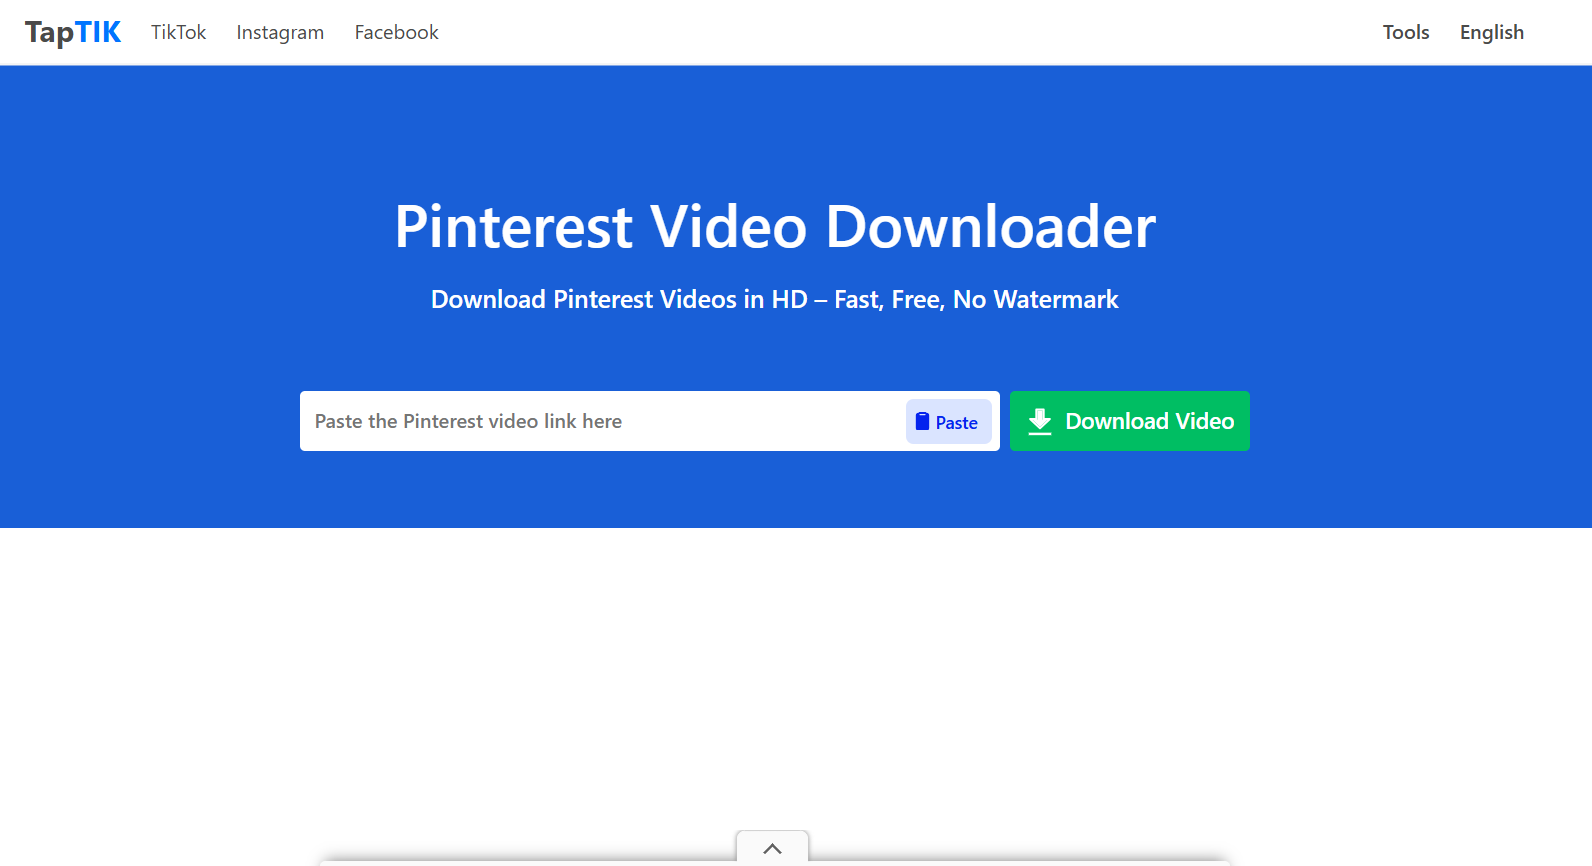Open the Facebook nav link
This screenshot has width=1592, height=866.
tap(396, 32)
